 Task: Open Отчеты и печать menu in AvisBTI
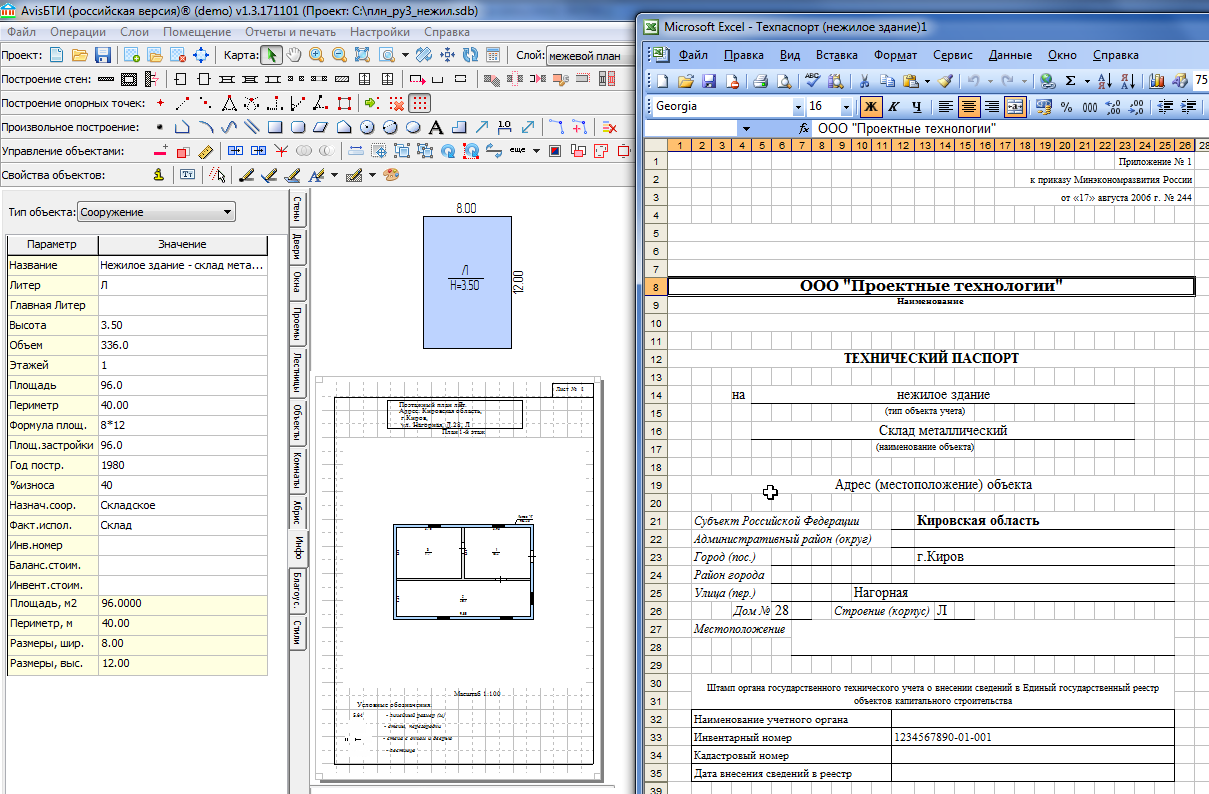coord(291,32)
